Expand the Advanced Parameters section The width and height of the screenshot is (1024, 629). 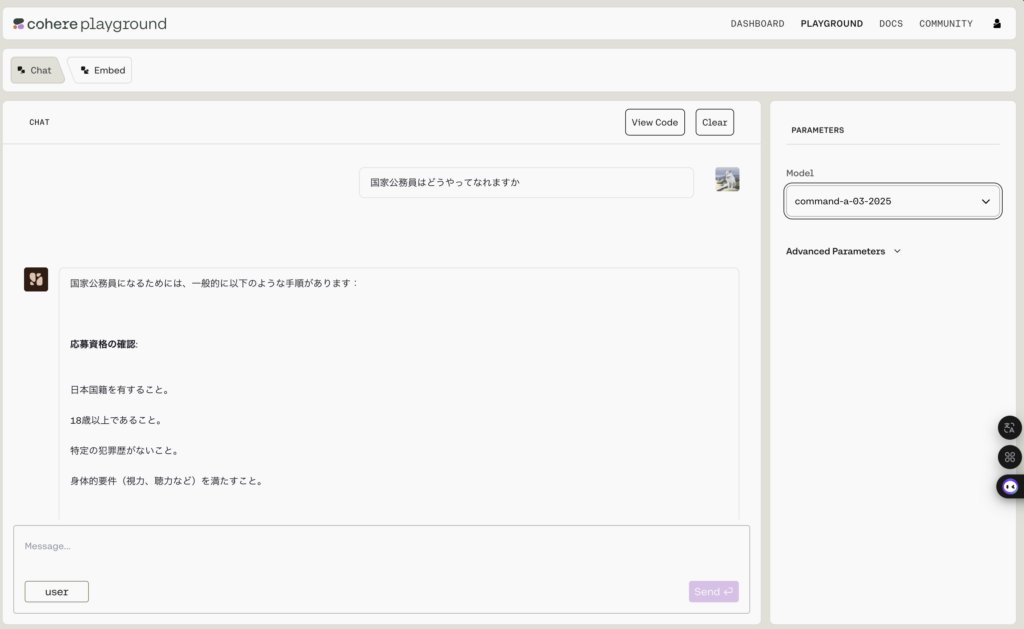pyautogui.click(x=843, y=251)
